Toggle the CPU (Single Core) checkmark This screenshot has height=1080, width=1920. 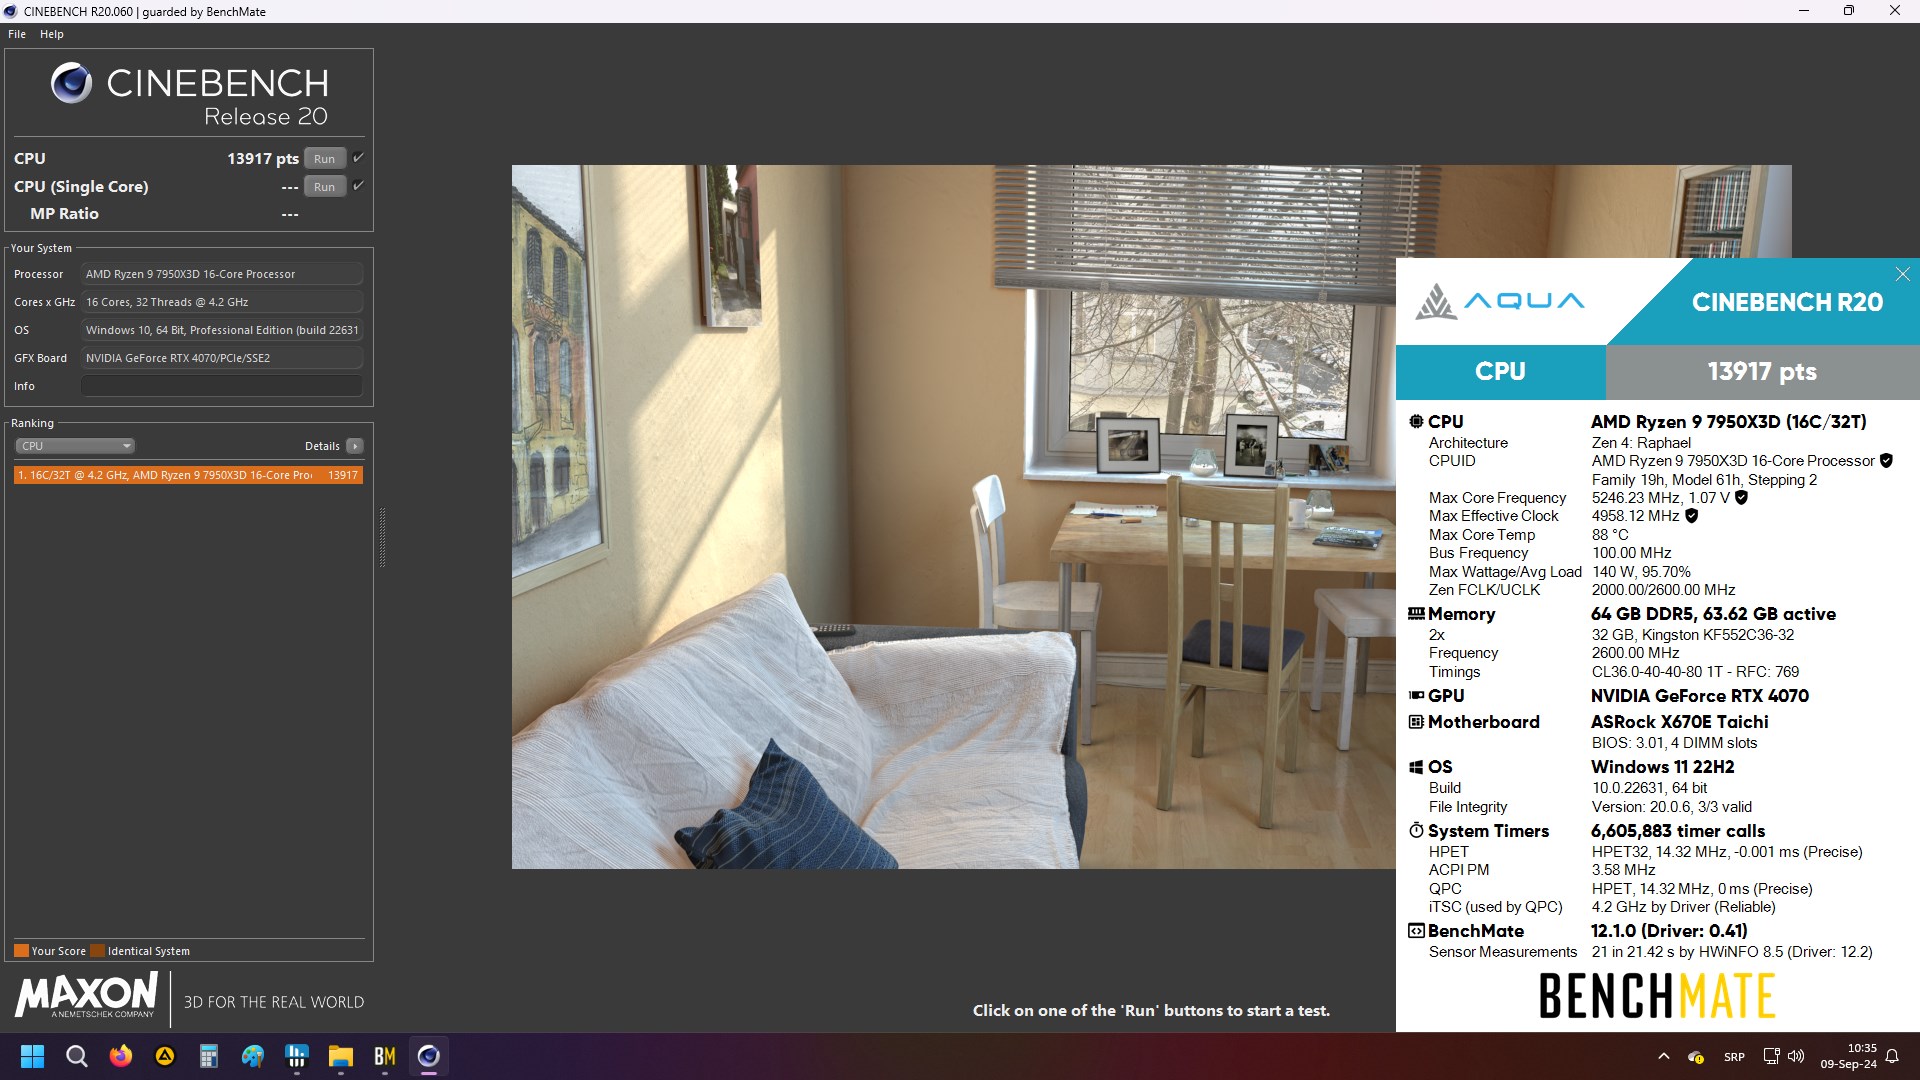click(358, 186)
